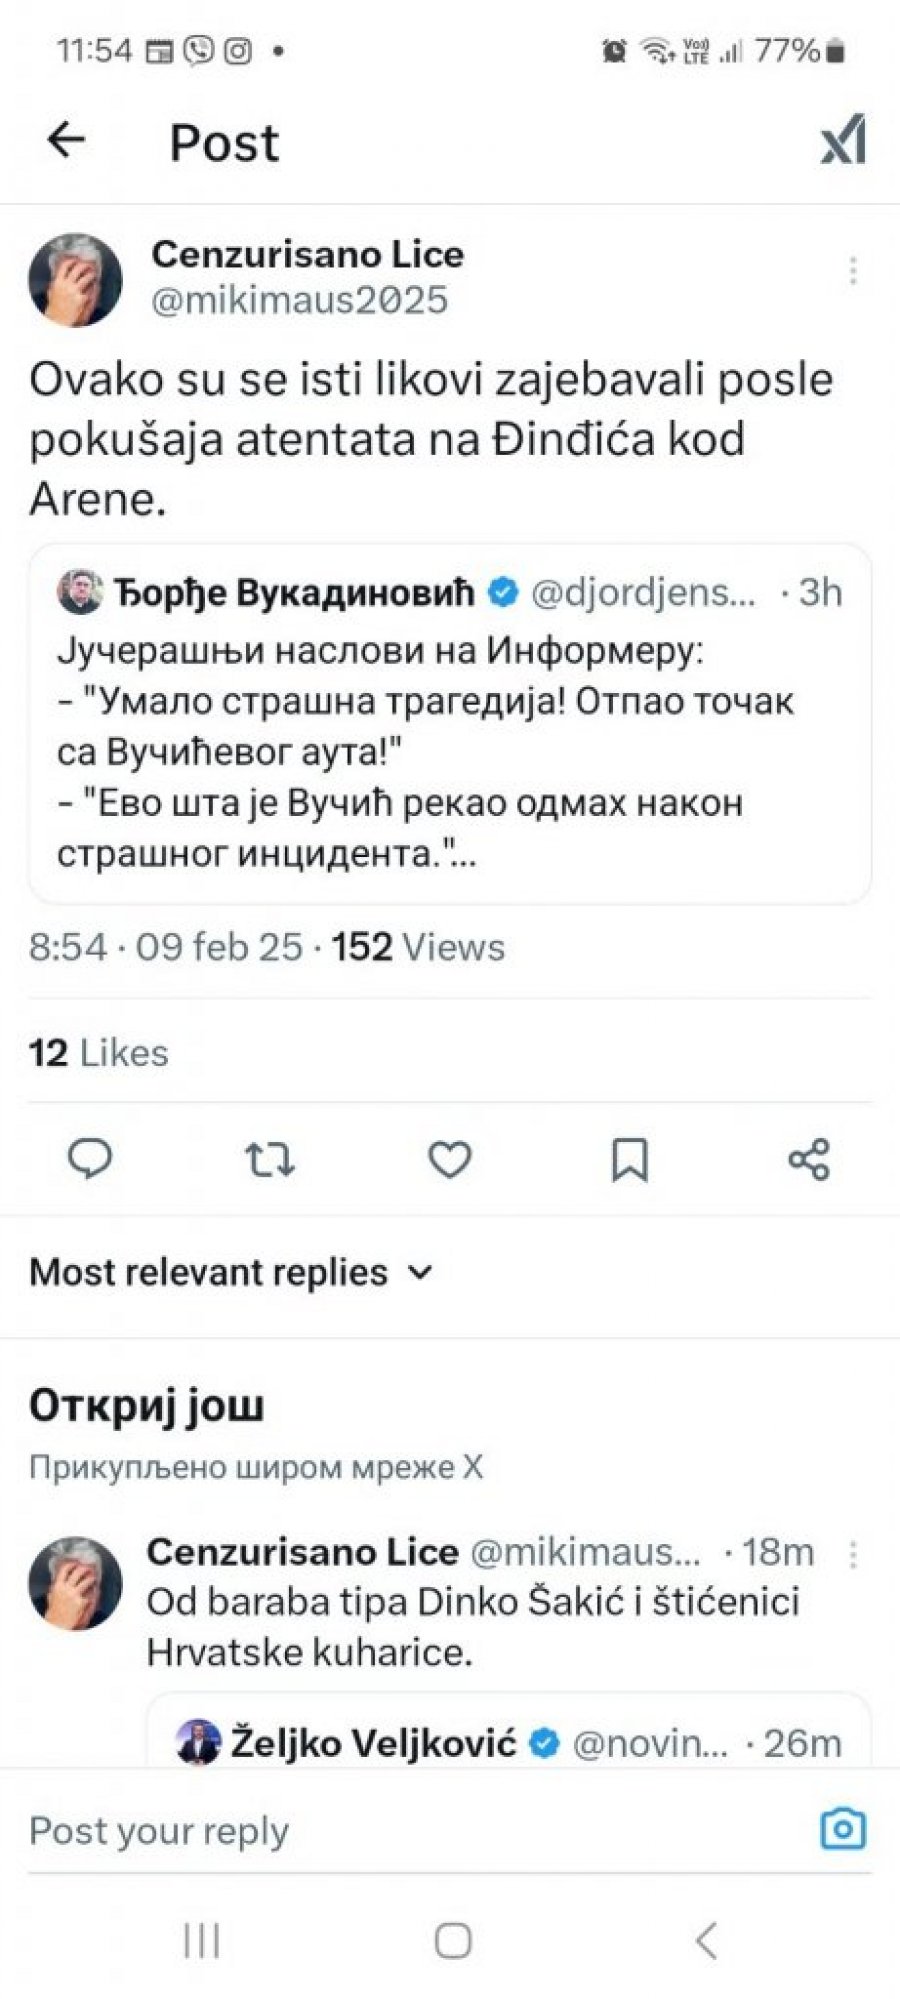
Task: Tap the back arrow beside Post
Action: [66, 140]
